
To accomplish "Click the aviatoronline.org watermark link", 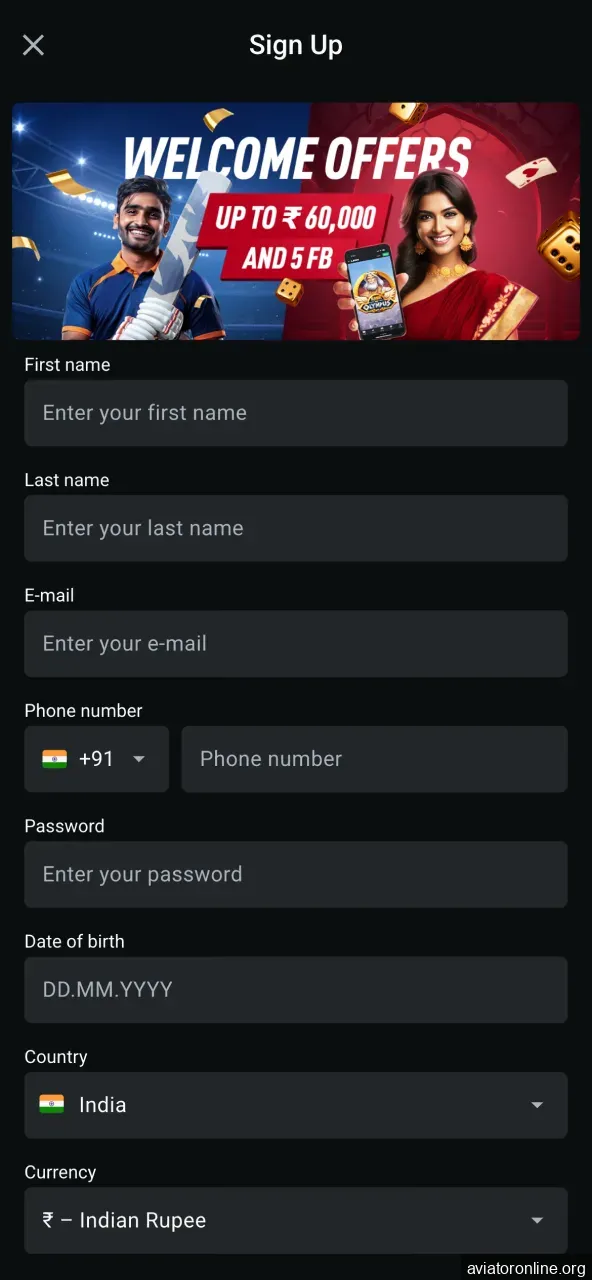I will 524,1266.
